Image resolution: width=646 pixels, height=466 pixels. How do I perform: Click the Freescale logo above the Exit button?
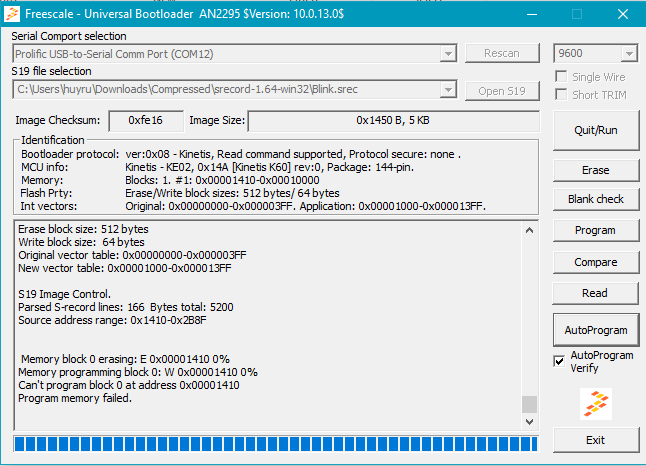pos(596,404)
